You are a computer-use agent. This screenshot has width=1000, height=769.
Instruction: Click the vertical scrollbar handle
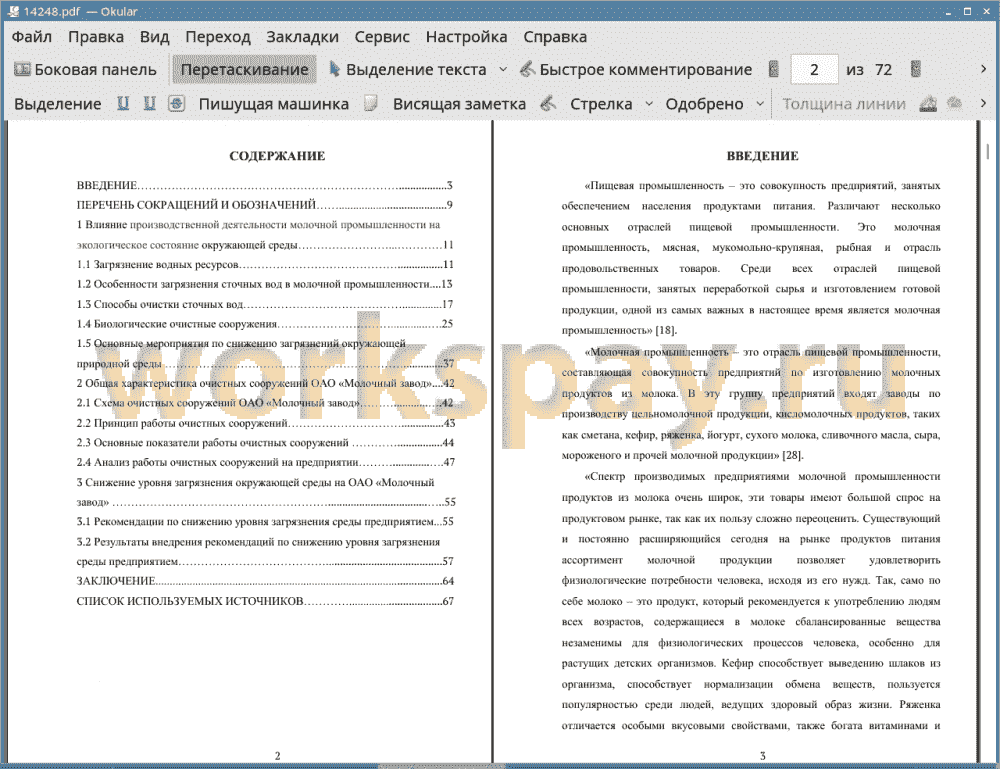pyautogui.click(x=988, y=151)
